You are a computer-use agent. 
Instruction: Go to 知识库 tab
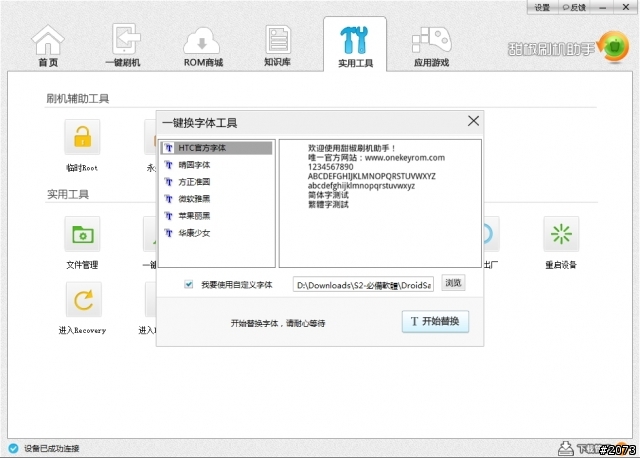(278, 45)
